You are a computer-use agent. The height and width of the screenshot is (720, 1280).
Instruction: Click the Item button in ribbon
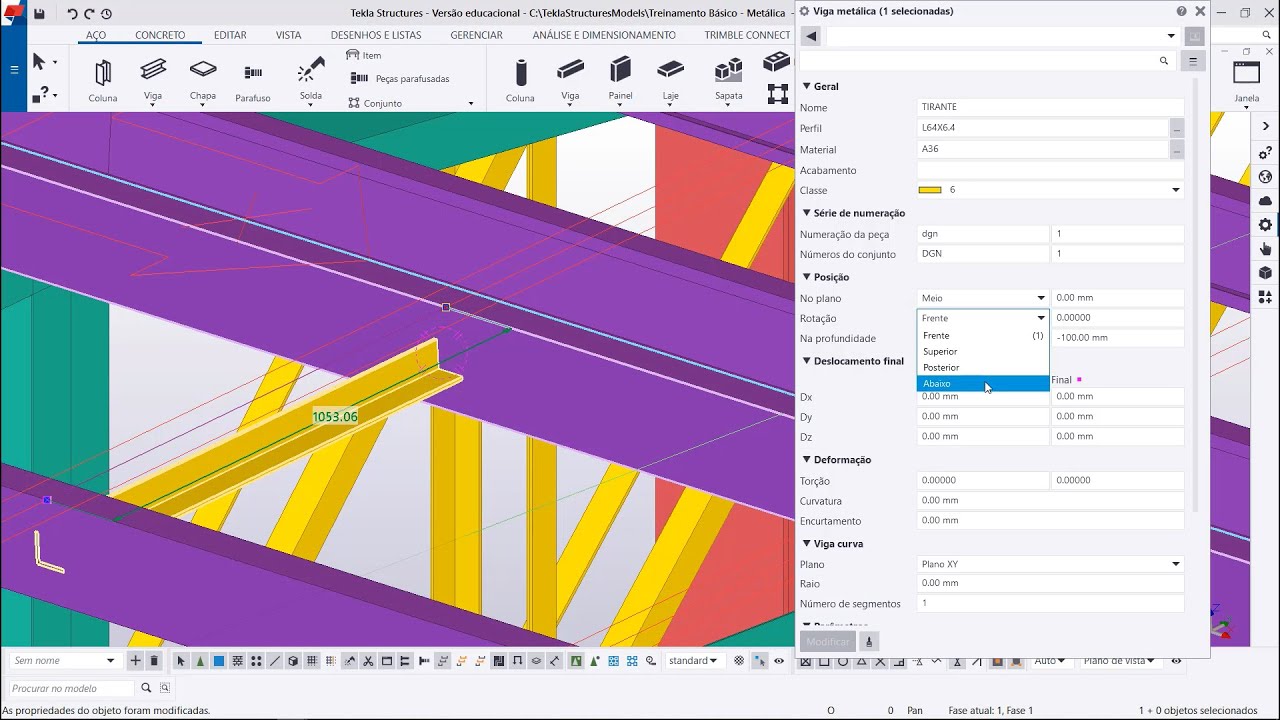[x=363, y=55]
